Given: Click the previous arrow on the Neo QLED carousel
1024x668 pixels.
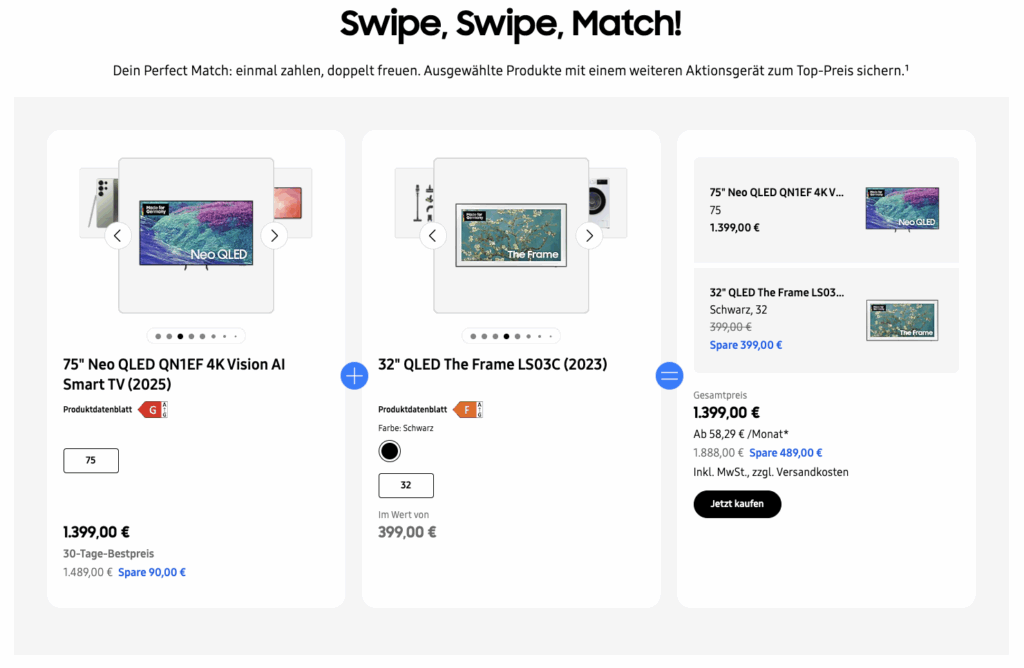Looking at the screenshot, I should pyautogui.click(x=117, y=235).
